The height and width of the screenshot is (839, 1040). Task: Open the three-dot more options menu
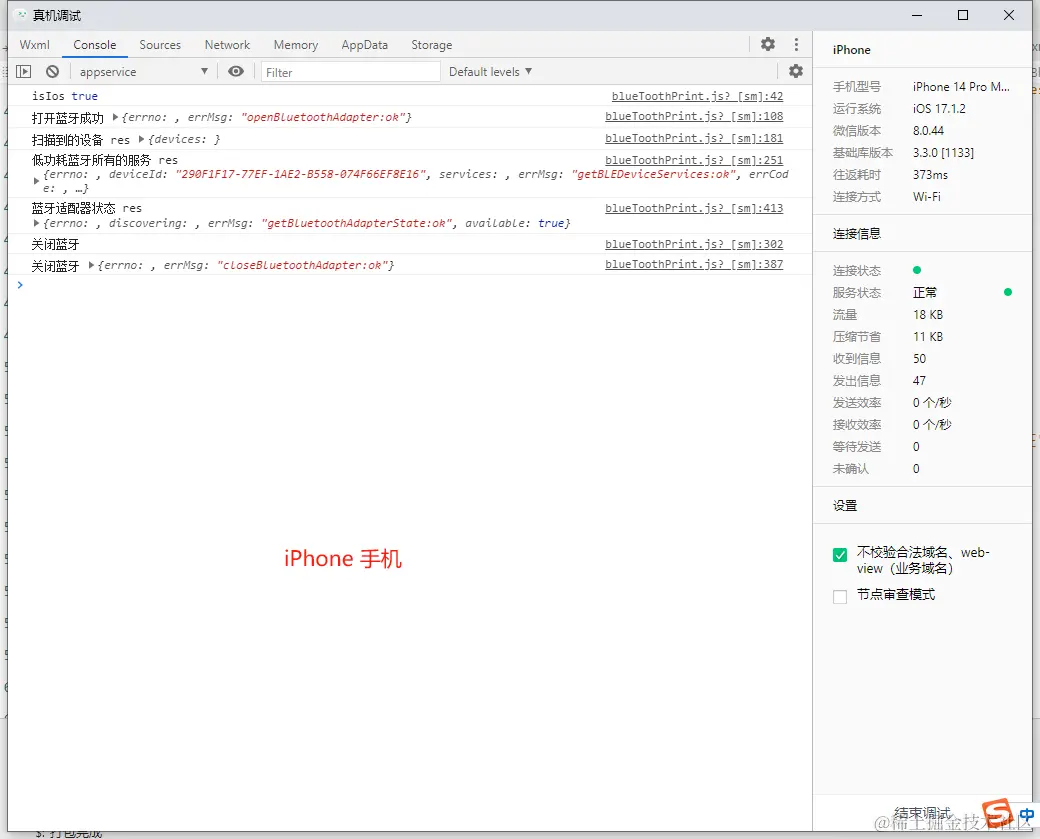(x=796, y=44)
